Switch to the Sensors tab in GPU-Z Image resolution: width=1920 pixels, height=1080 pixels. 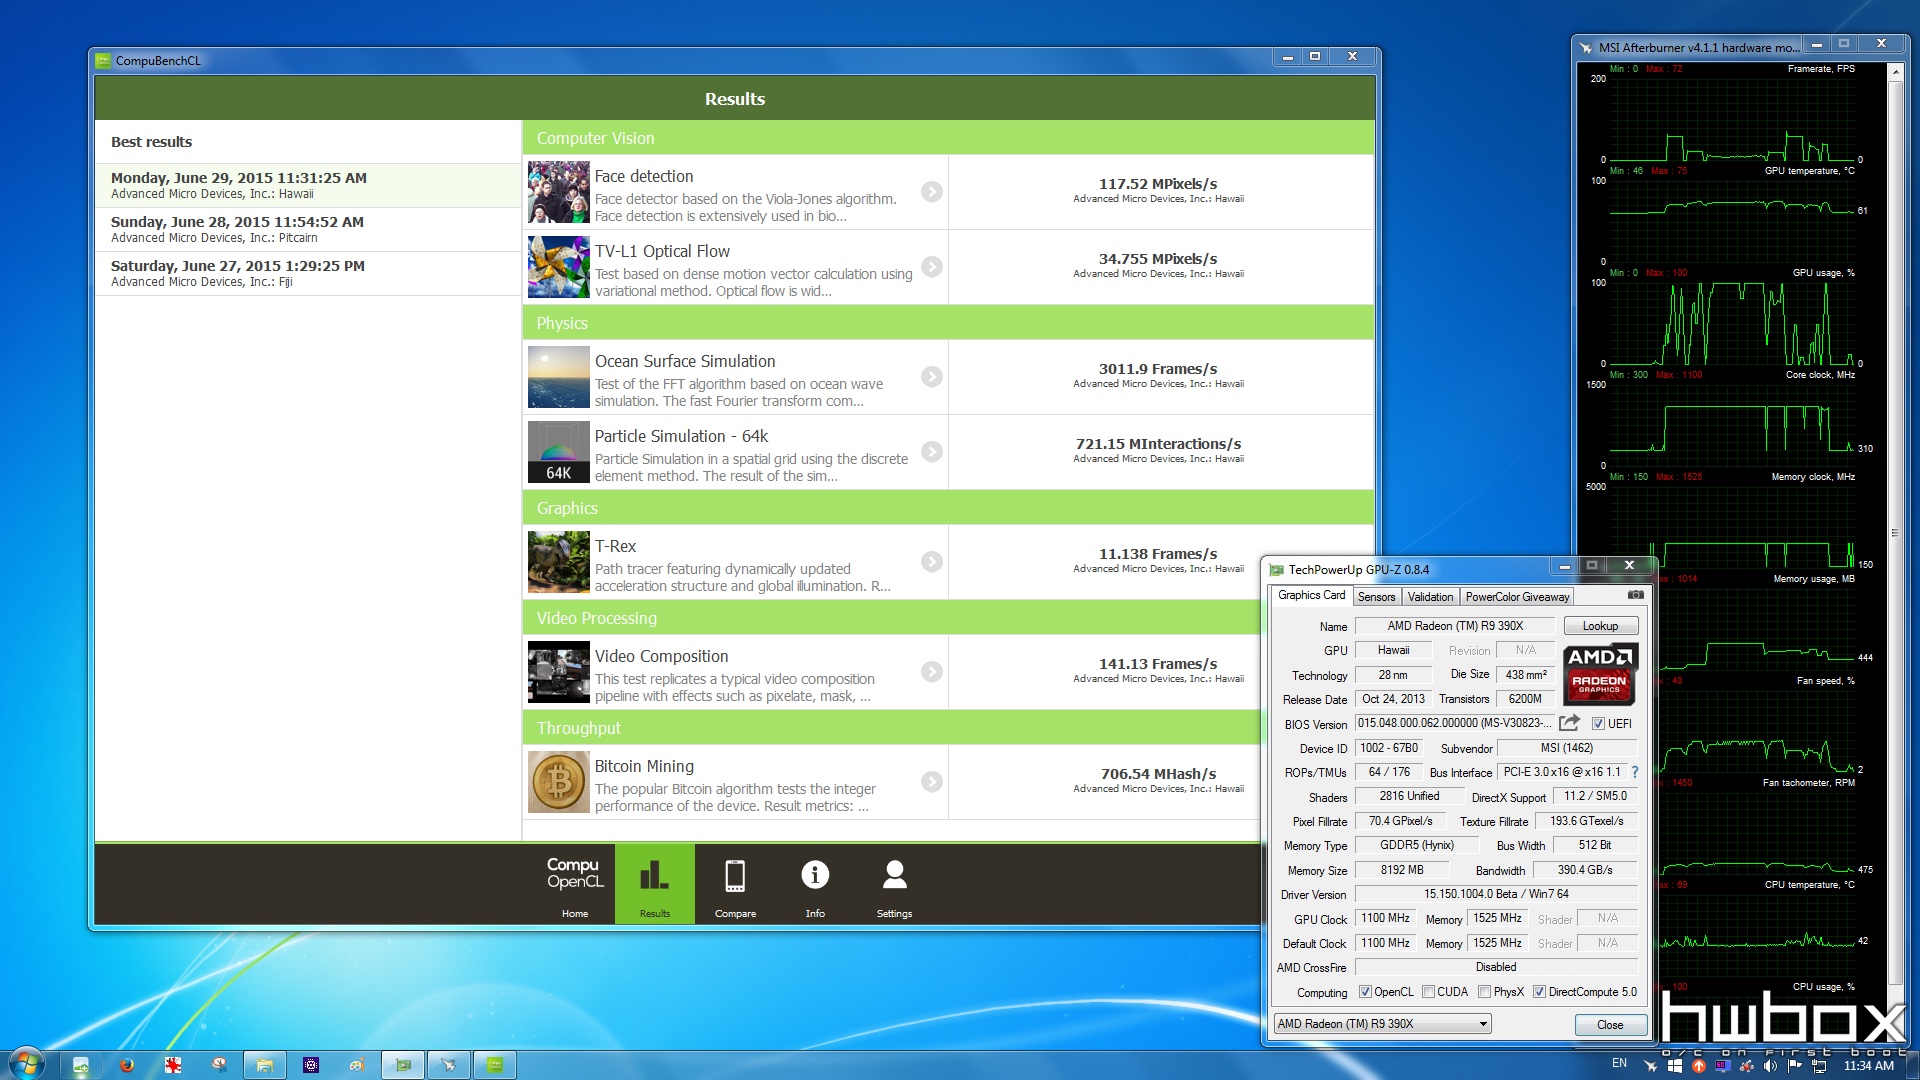(1376, 597)
